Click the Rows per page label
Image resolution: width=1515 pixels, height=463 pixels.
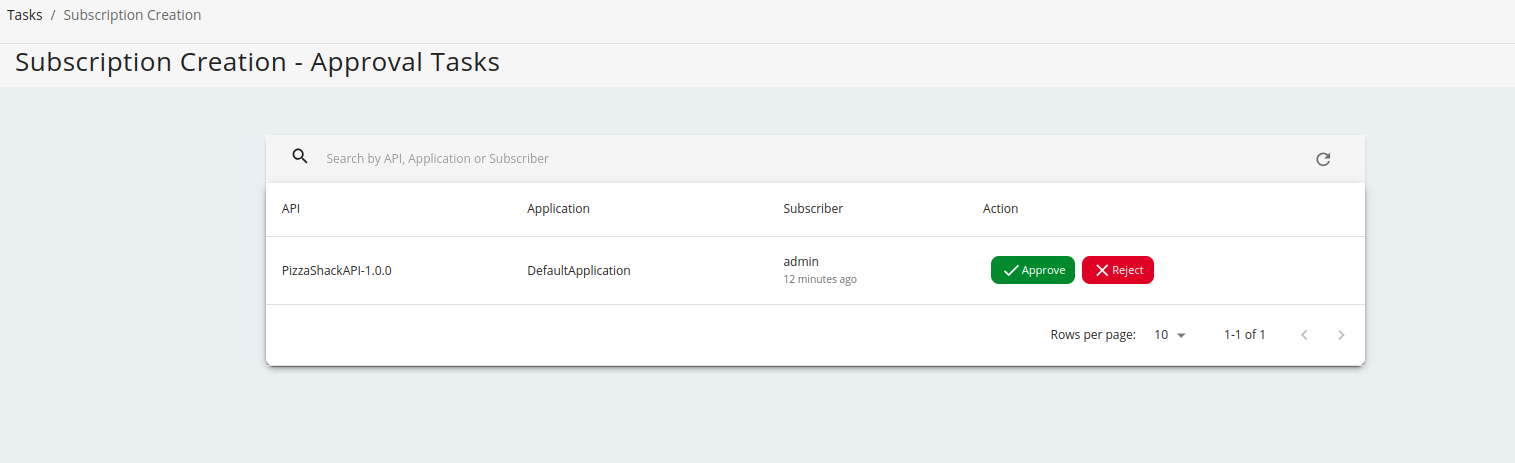pos(1093,335)
